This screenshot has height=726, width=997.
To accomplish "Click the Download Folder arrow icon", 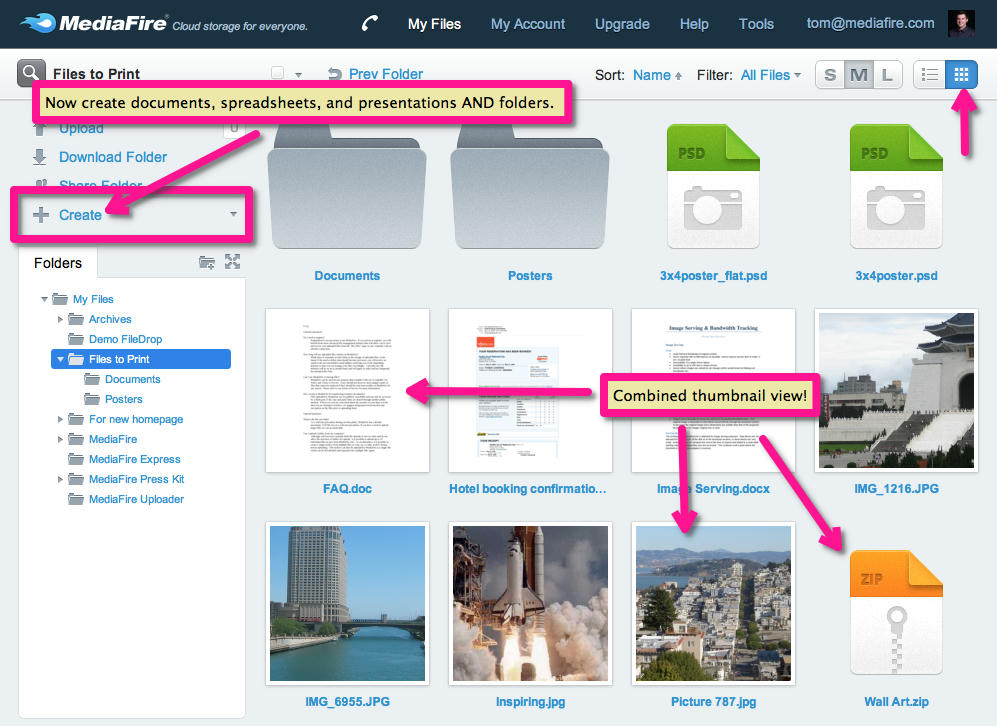I will point(39,157).
